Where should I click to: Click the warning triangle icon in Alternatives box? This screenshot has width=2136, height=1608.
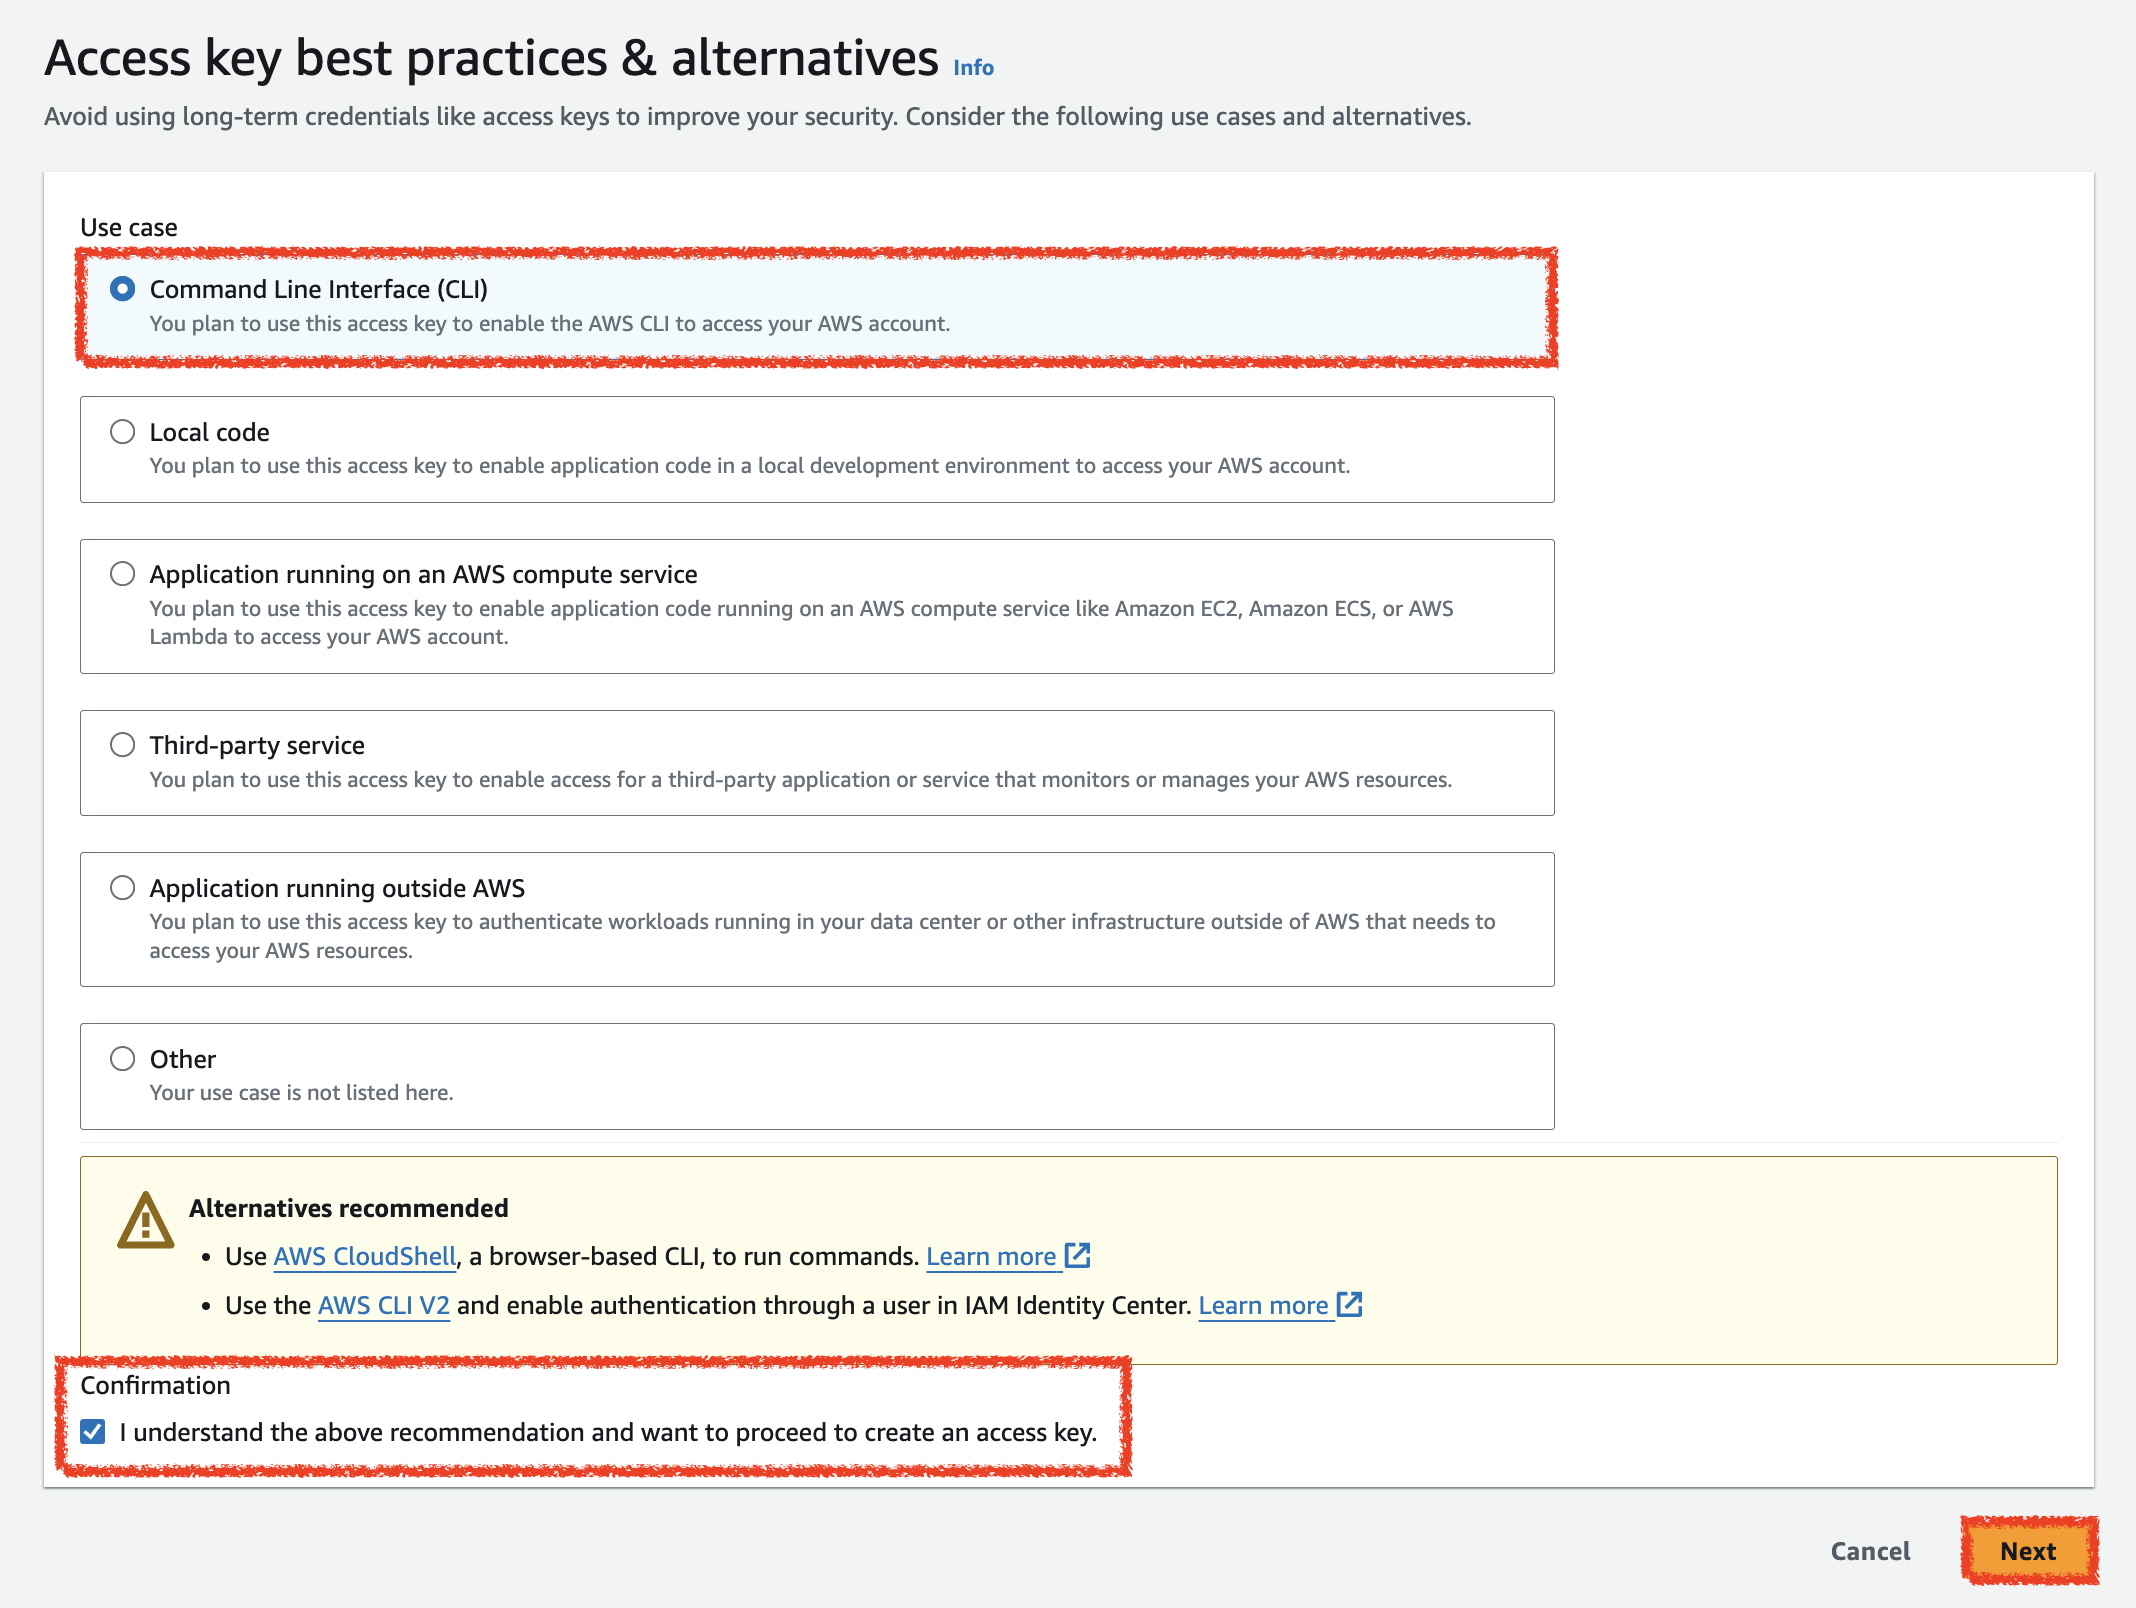[x=146, y=1220]
